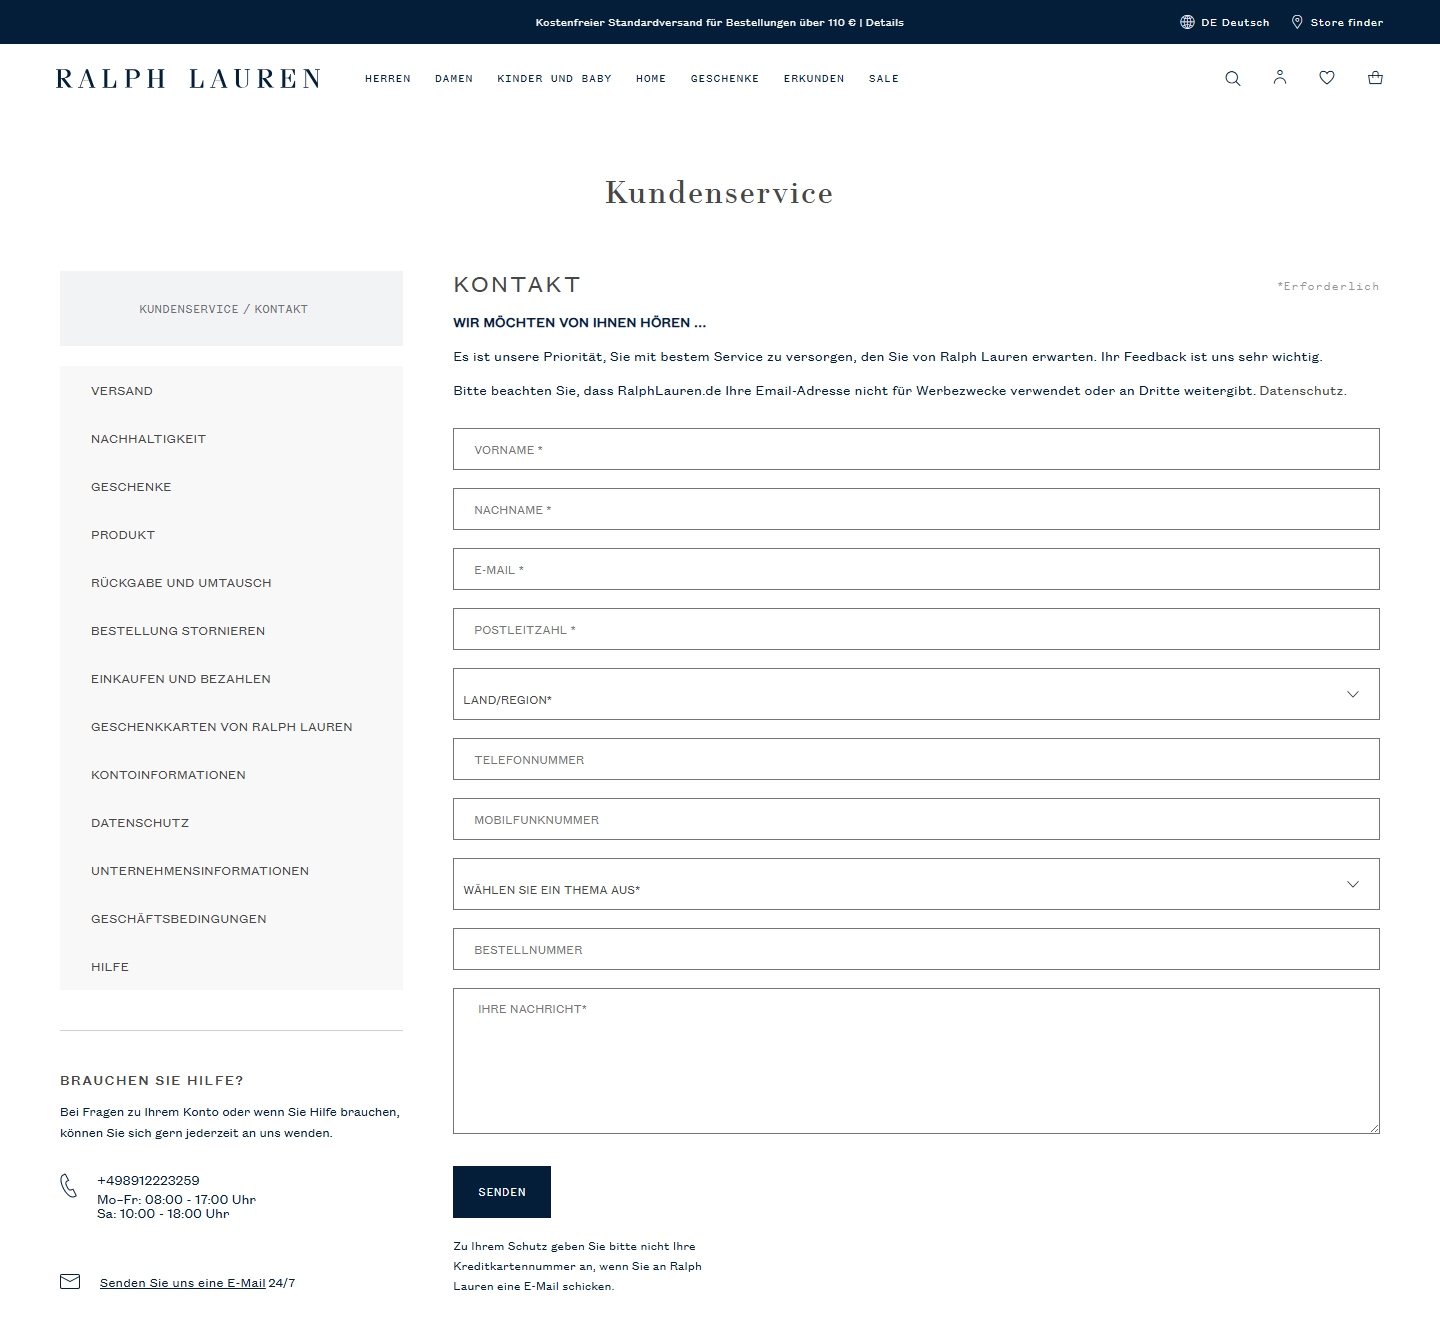Open the Erkunden menu

[814, 78]
